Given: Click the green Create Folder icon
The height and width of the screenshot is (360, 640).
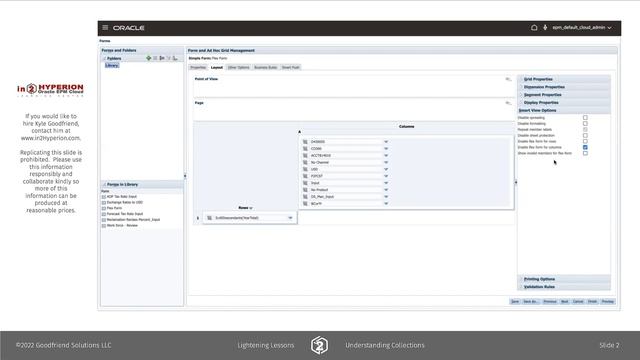Looking at the screenshot, I should pos(149,58).
